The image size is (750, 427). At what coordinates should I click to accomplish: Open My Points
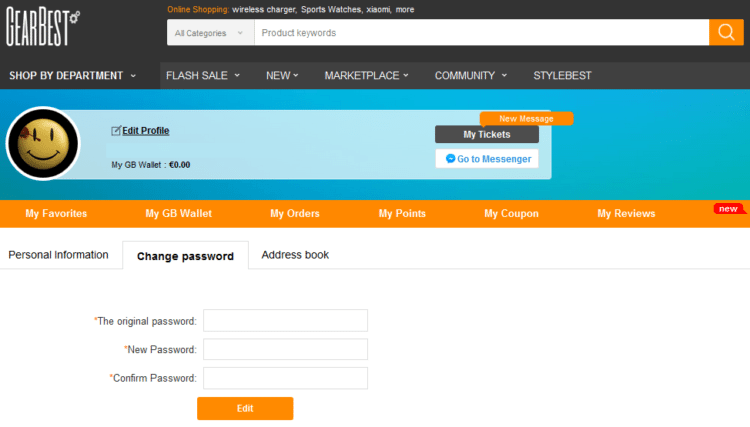(x=402, y=213)
